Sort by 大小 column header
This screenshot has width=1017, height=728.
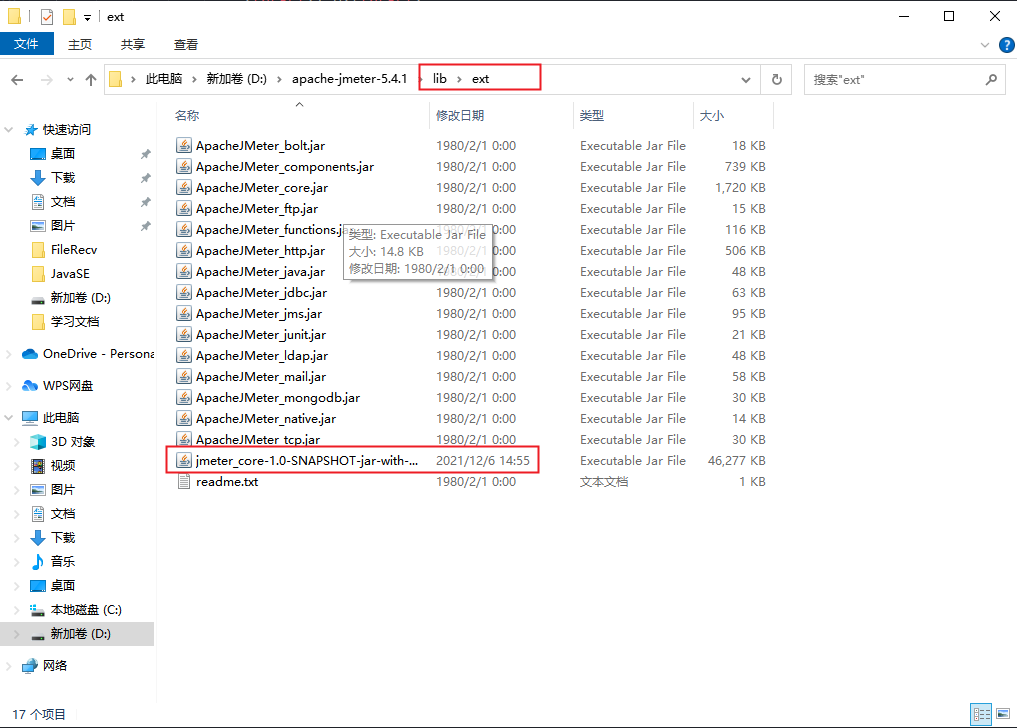coord(712,115)
